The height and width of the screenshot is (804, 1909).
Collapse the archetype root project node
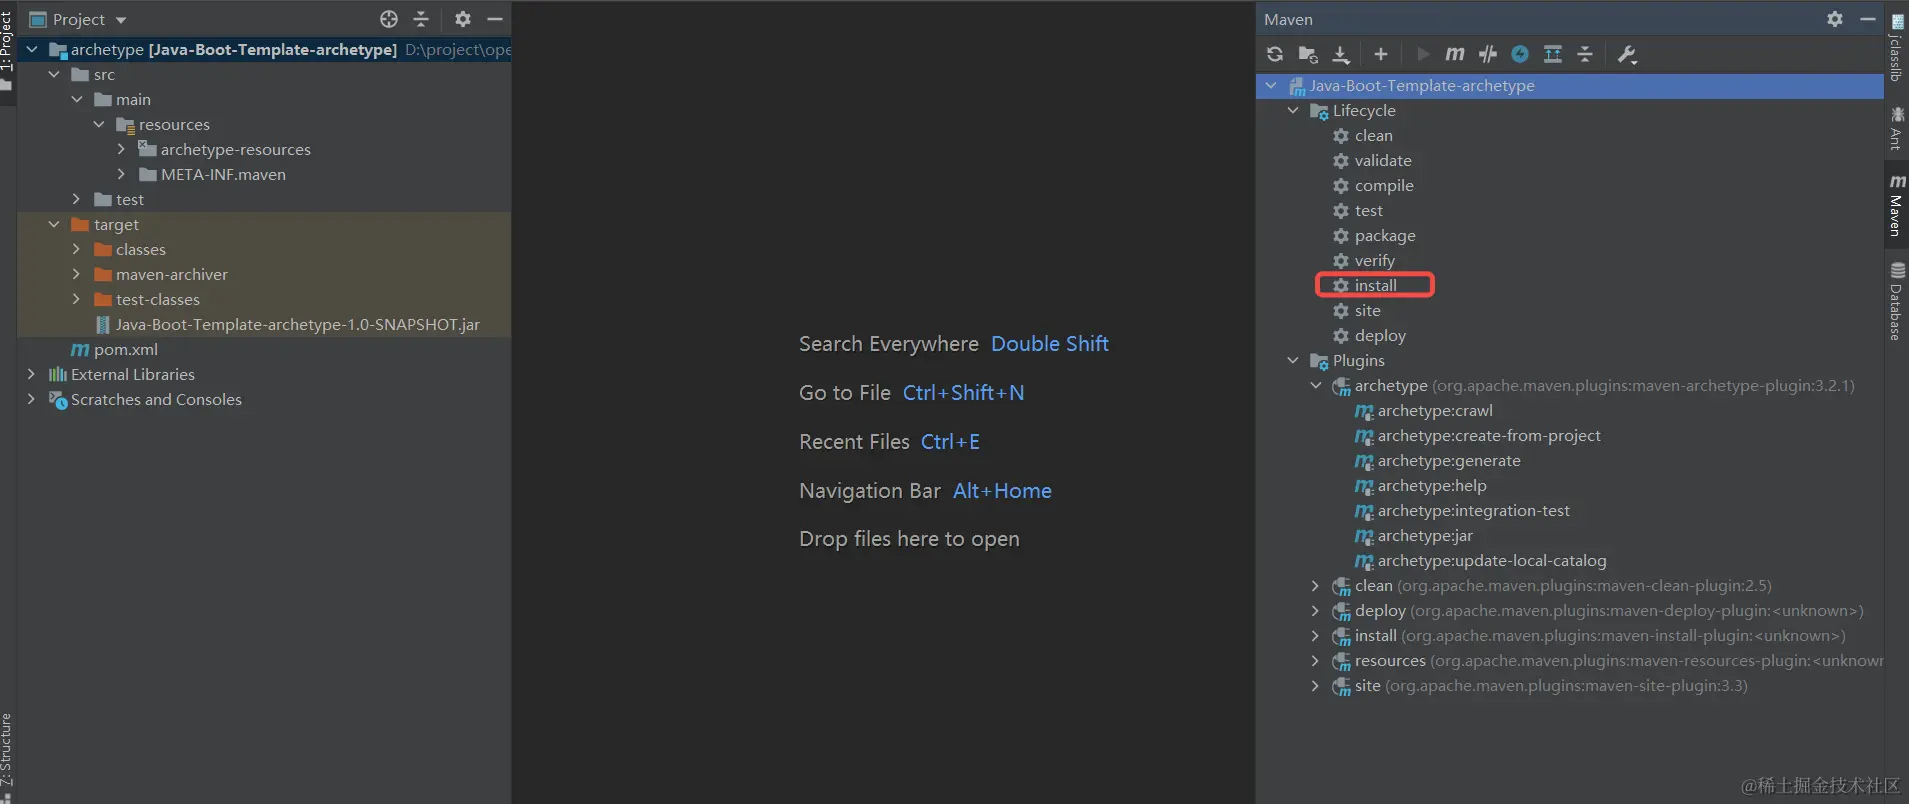click(x=32, y=49)
